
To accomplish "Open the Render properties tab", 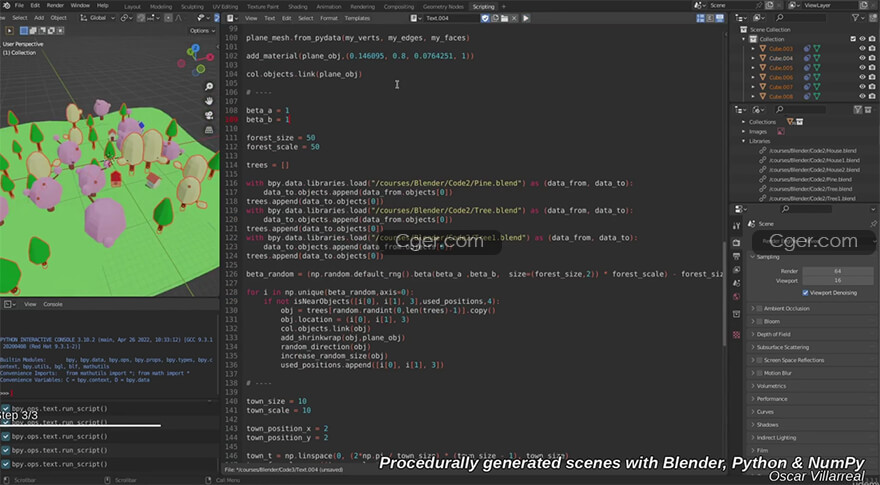I will click(736, 242).
